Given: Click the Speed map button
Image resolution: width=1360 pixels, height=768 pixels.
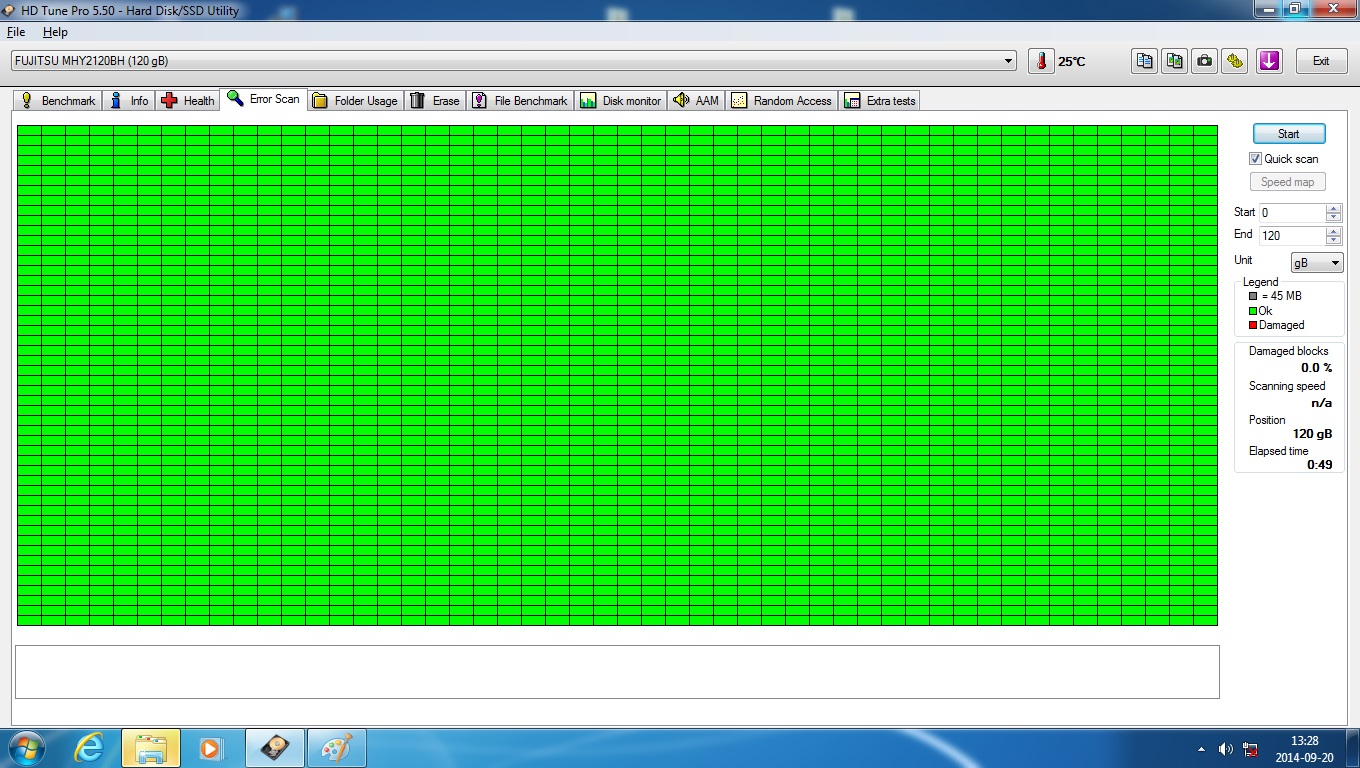Looking at the screenshot, I should point(1288,182).
